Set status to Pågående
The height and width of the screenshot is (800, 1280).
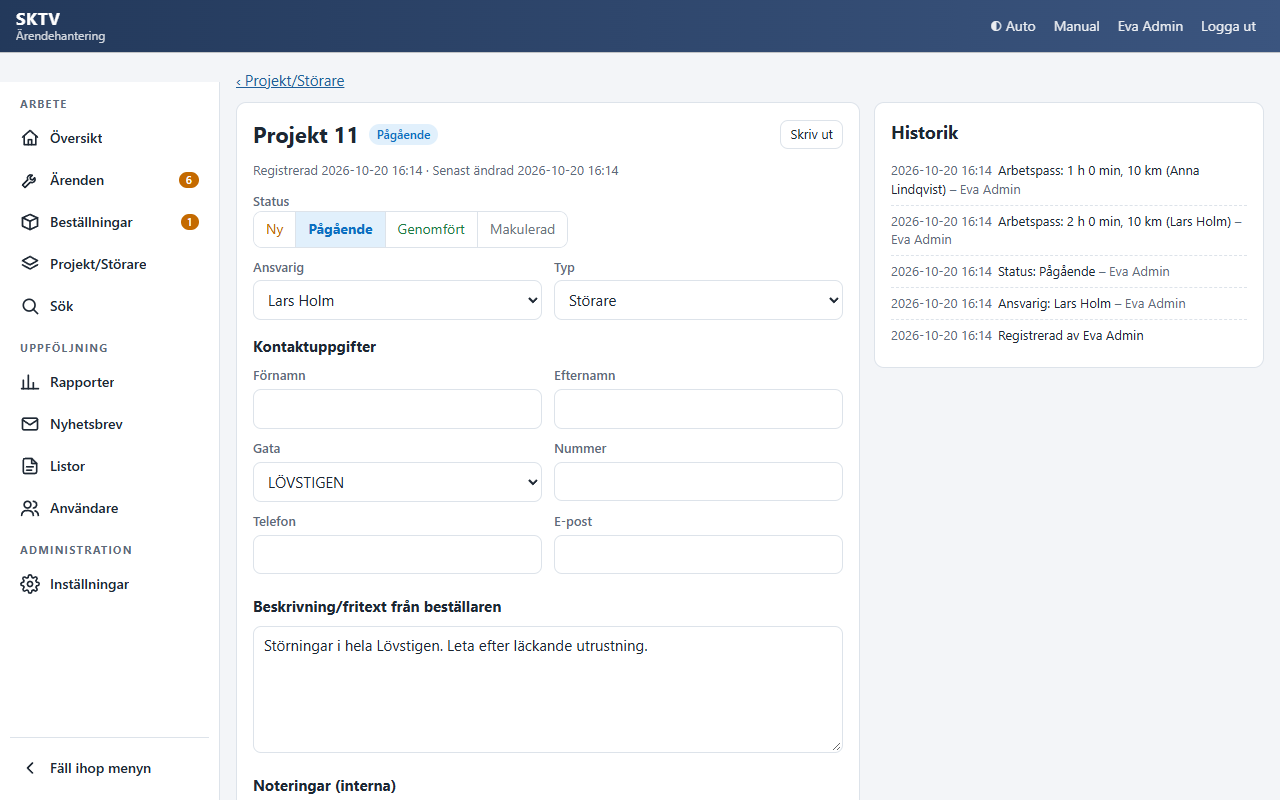click(340, 229)
